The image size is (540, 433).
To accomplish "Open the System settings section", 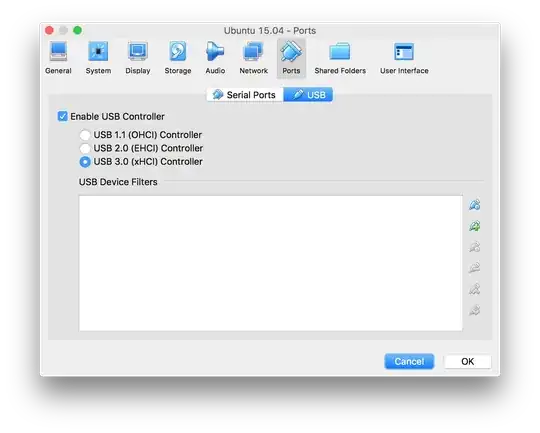I will [98, 58].
